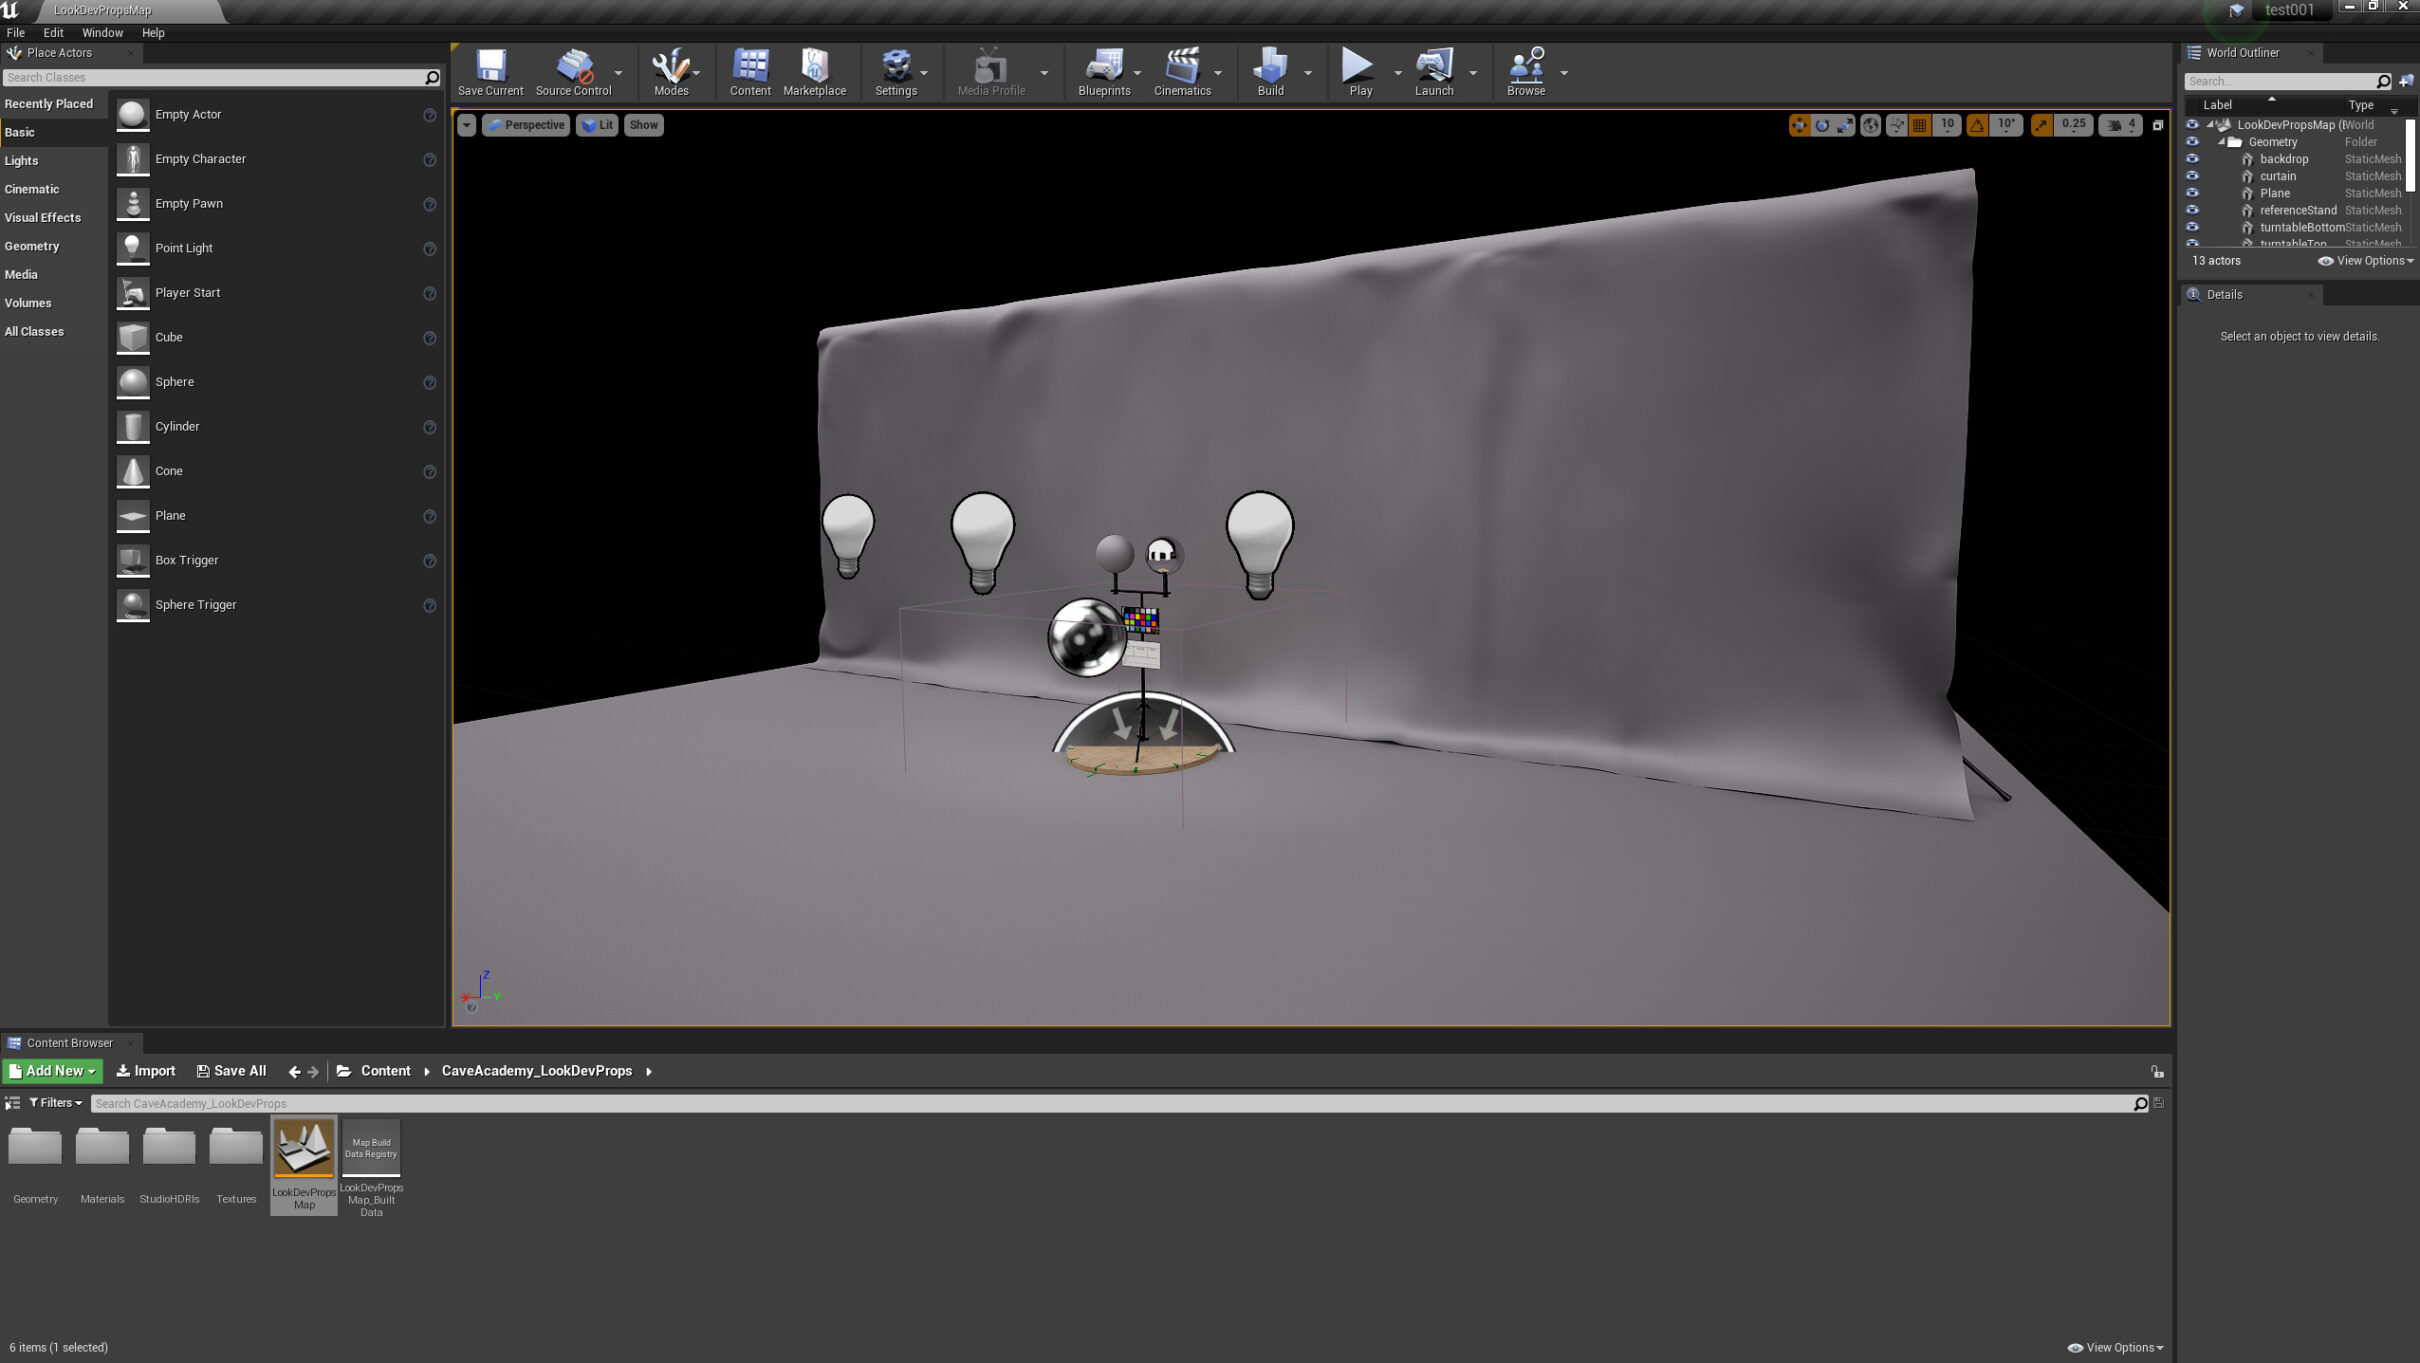
Task: Click the Add New button
Action: [x=52, y=1070]
